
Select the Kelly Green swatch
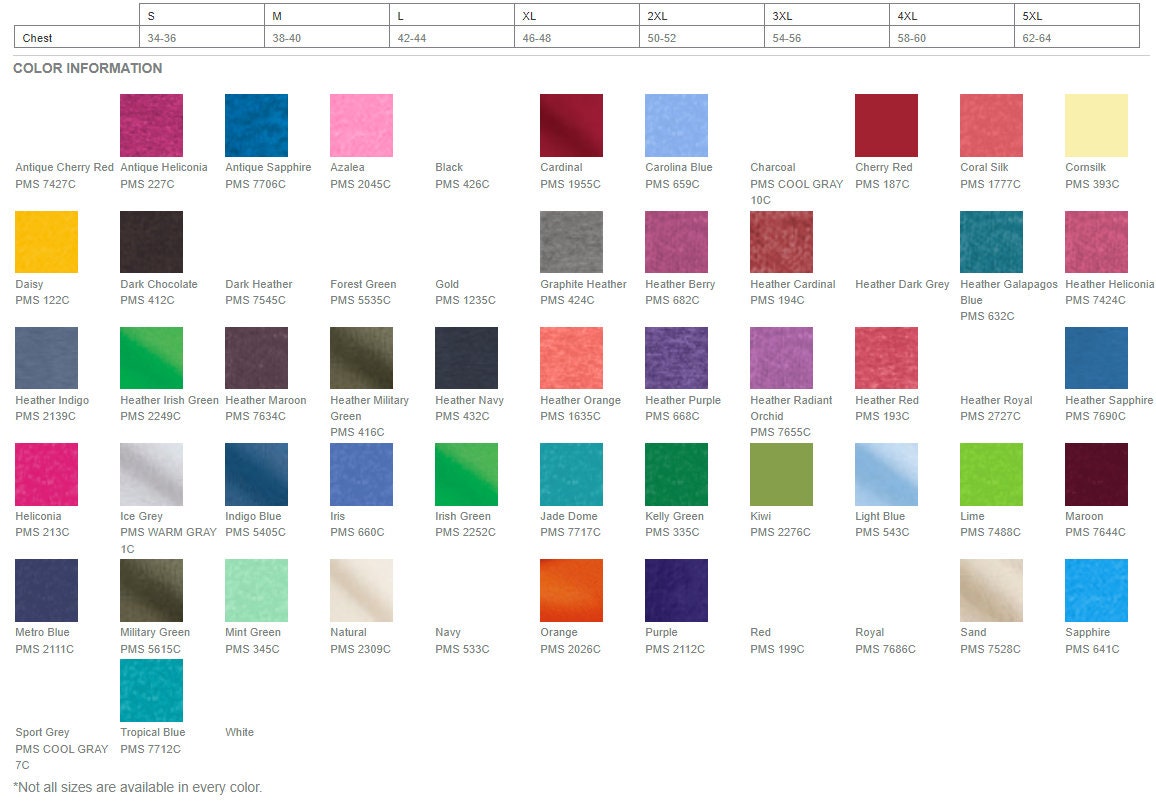pyautogui.click(x=676, y=475)
